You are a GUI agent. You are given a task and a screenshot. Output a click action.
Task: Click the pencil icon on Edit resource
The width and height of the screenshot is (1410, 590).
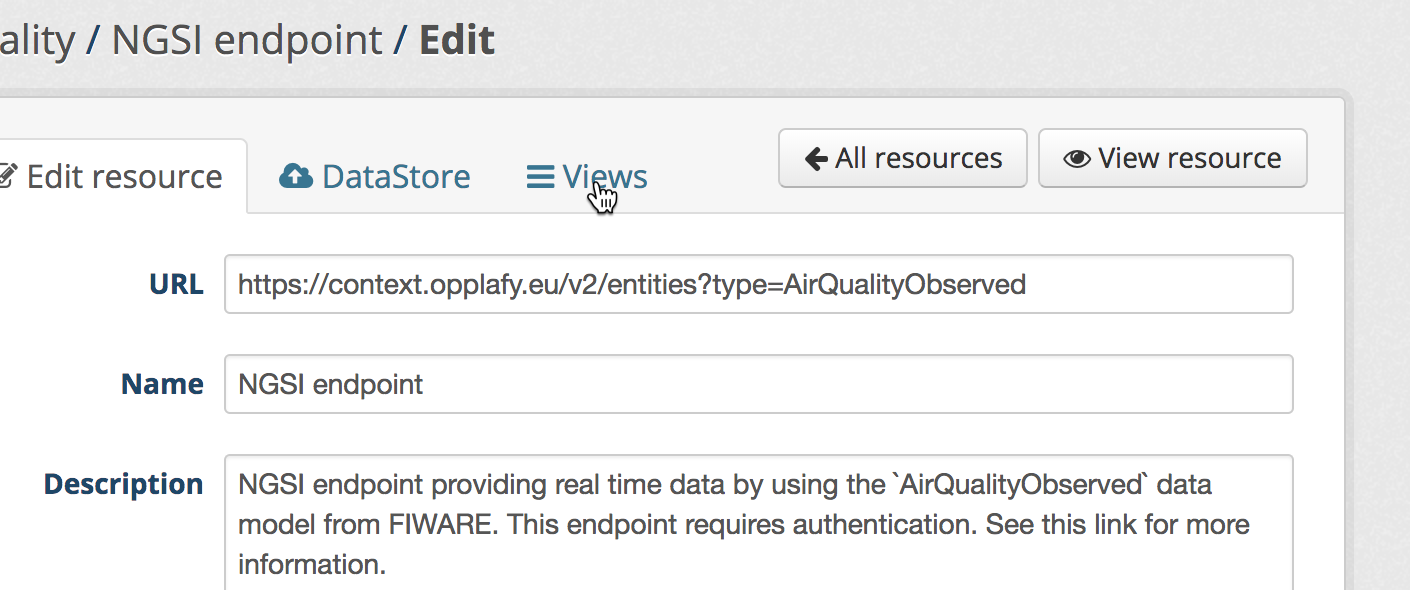tap(7, 177)
